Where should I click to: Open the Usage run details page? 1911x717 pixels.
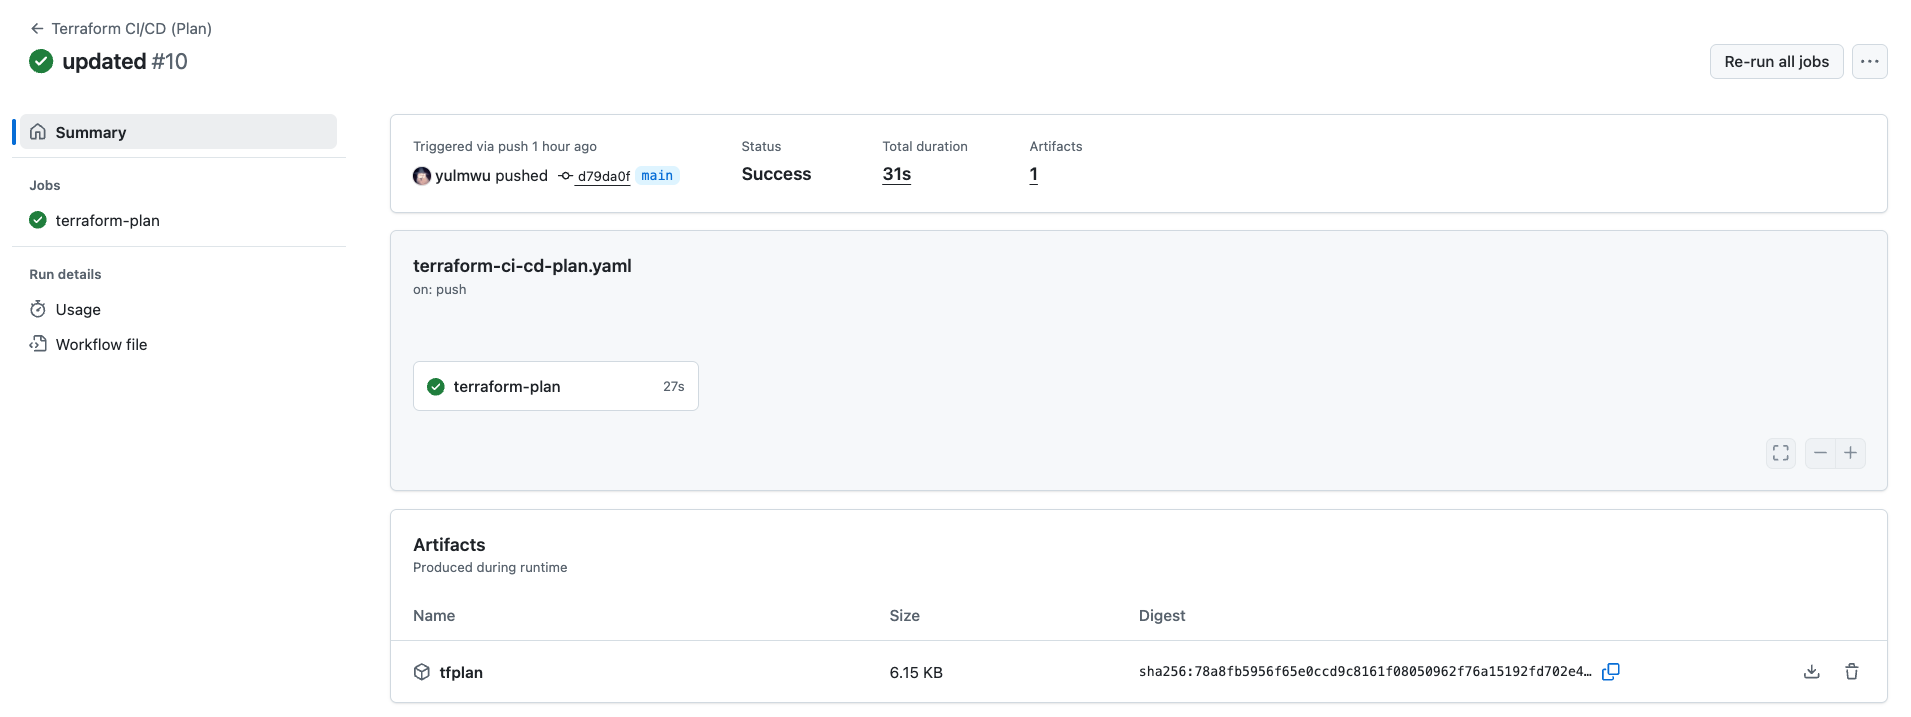tap(78, 309)
